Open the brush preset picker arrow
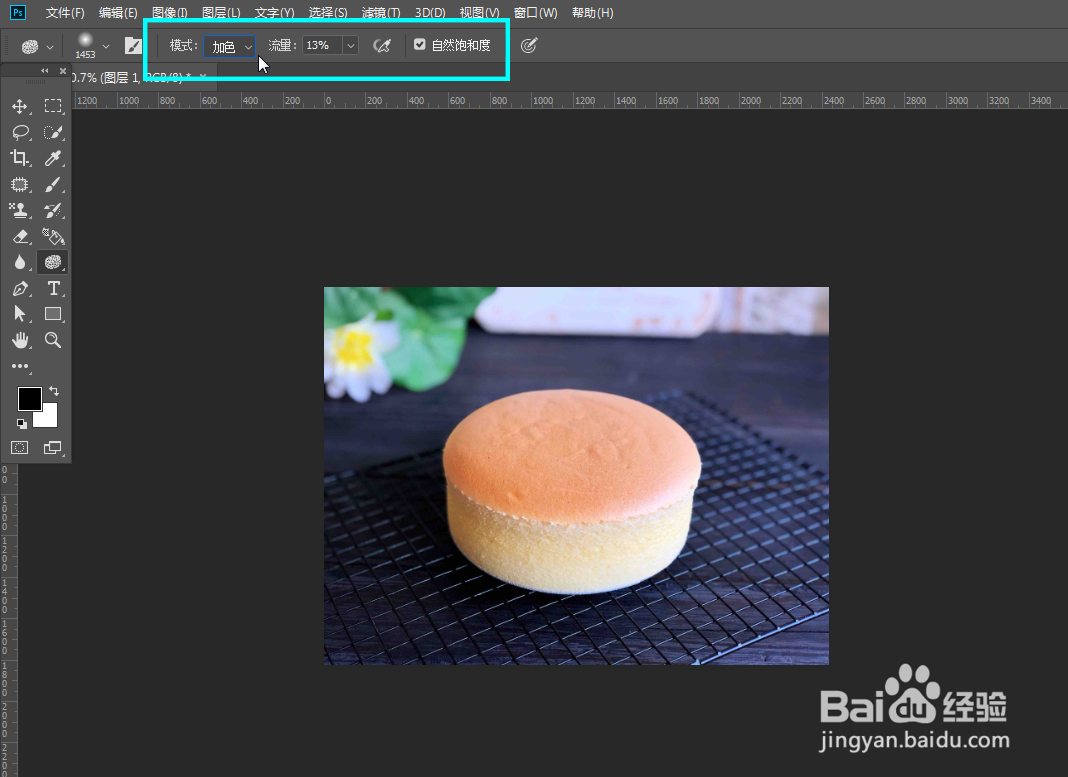This screenshot has width=1068, height=777. point(106,46)
